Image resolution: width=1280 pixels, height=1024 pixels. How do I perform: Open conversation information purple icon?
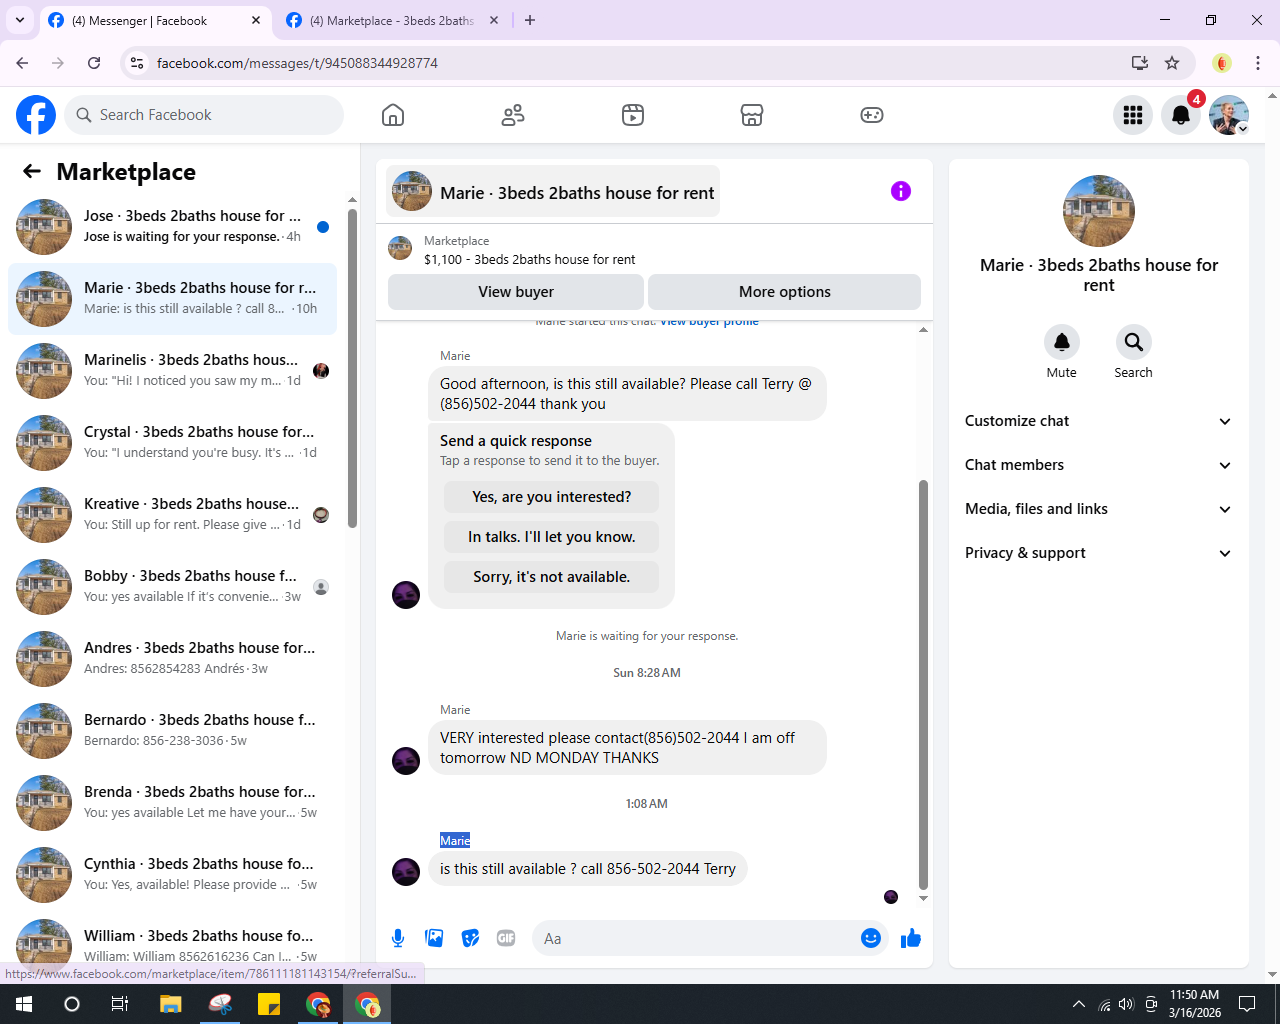point(901,191)
